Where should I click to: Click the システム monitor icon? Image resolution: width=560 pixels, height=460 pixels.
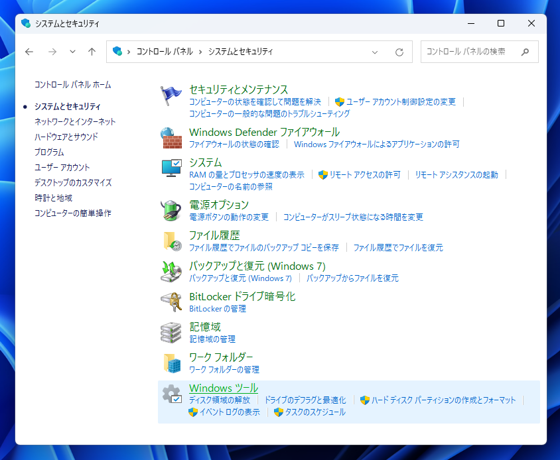coord(171,168)
